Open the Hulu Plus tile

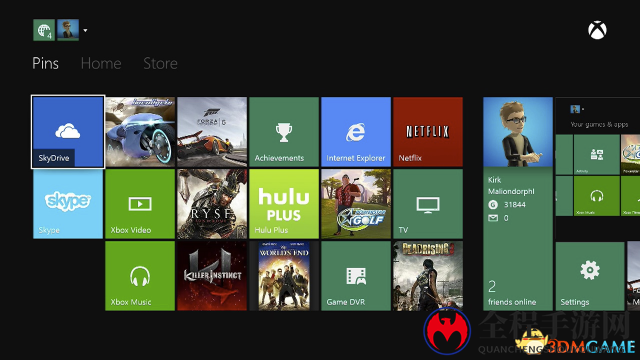tap(284, 204)
